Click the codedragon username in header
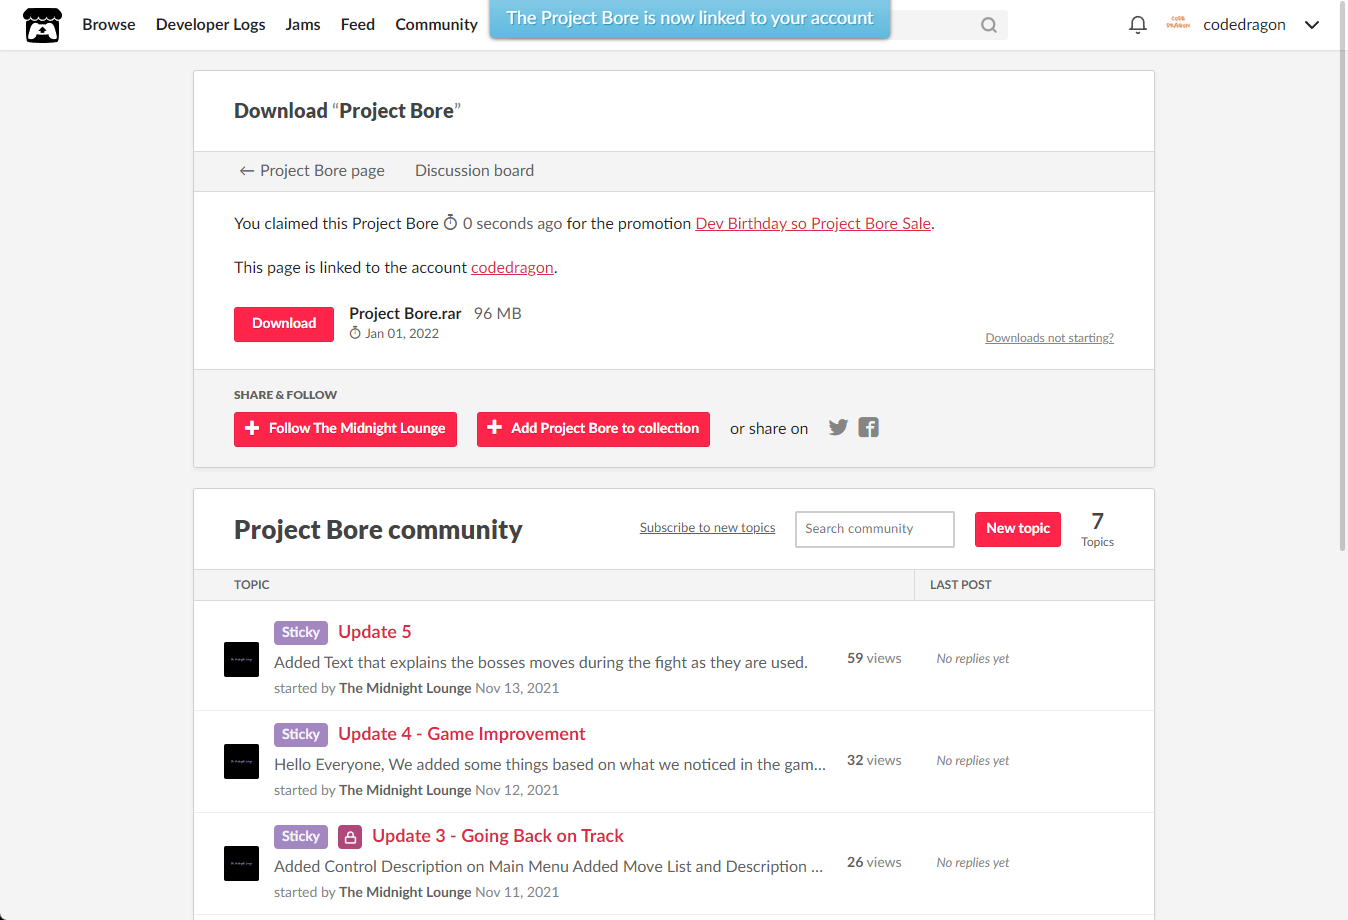The width and height of the screenshot is (1348, 920). coord(1244,25)
